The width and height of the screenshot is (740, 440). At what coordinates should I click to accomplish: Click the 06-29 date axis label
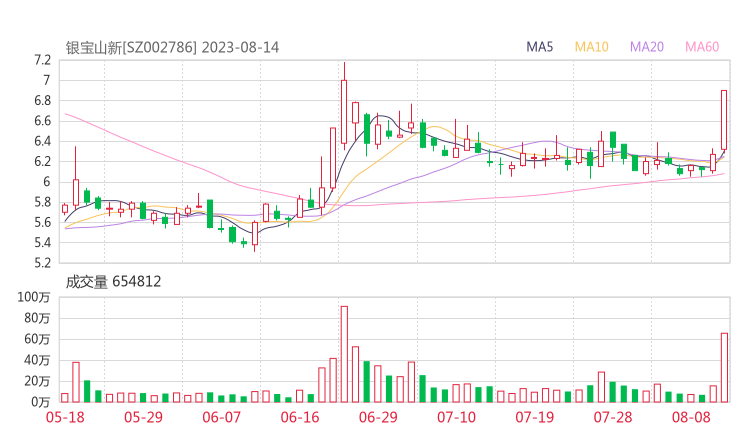[378, 417]
